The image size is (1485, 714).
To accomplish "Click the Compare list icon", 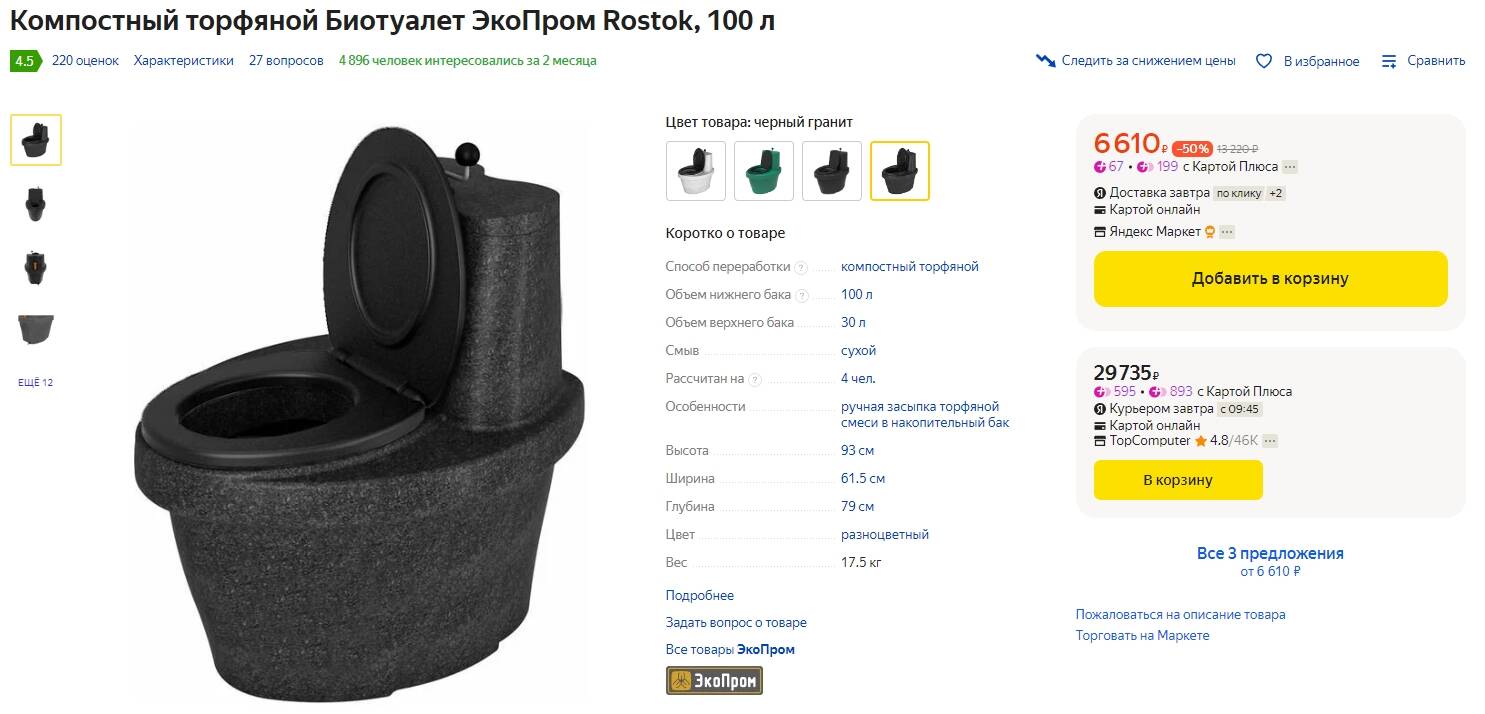I will [1389, 61].
